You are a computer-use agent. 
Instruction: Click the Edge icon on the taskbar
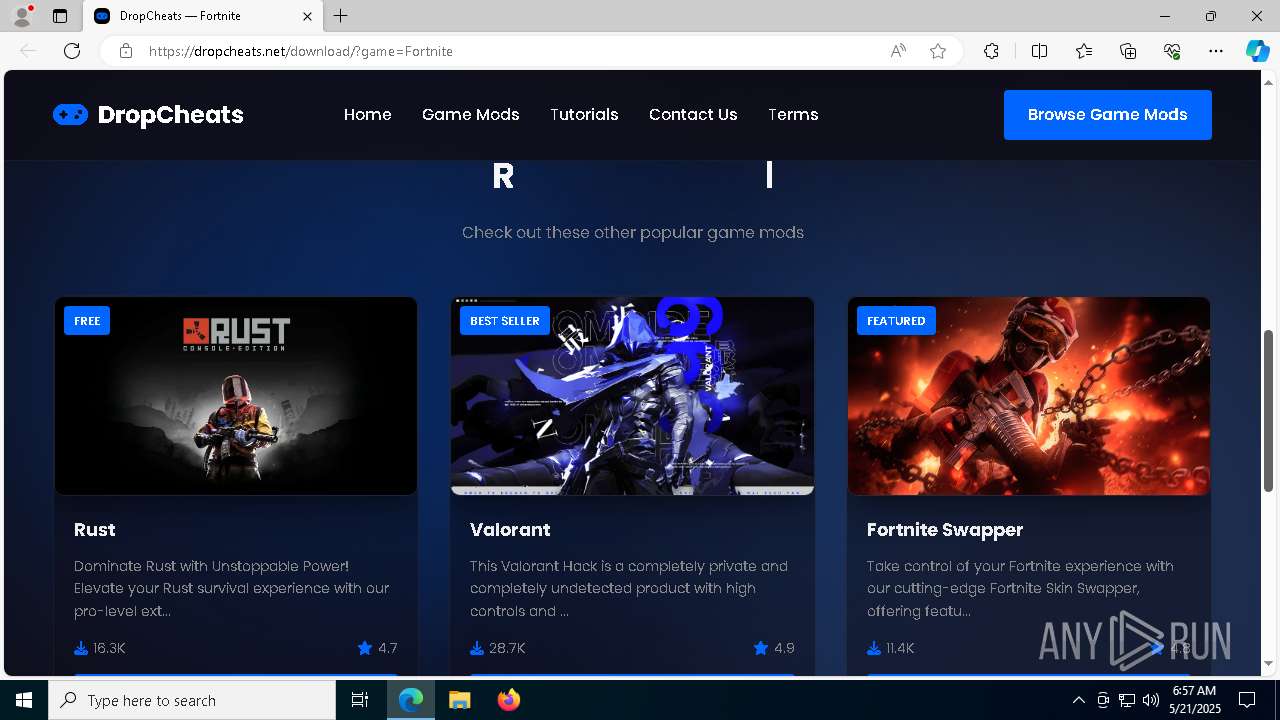pos(411,700)
